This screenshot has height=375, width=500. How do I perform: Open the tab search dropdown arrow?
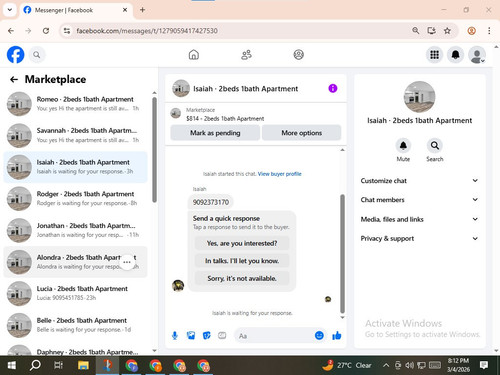(10, 10)
